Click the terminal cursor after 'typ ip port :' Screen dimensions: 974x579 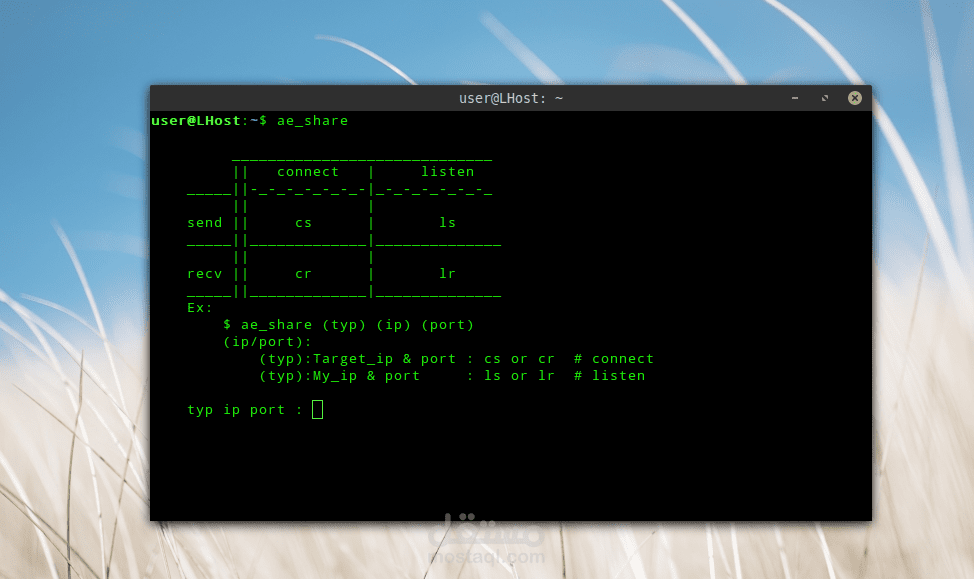(317, 409)
